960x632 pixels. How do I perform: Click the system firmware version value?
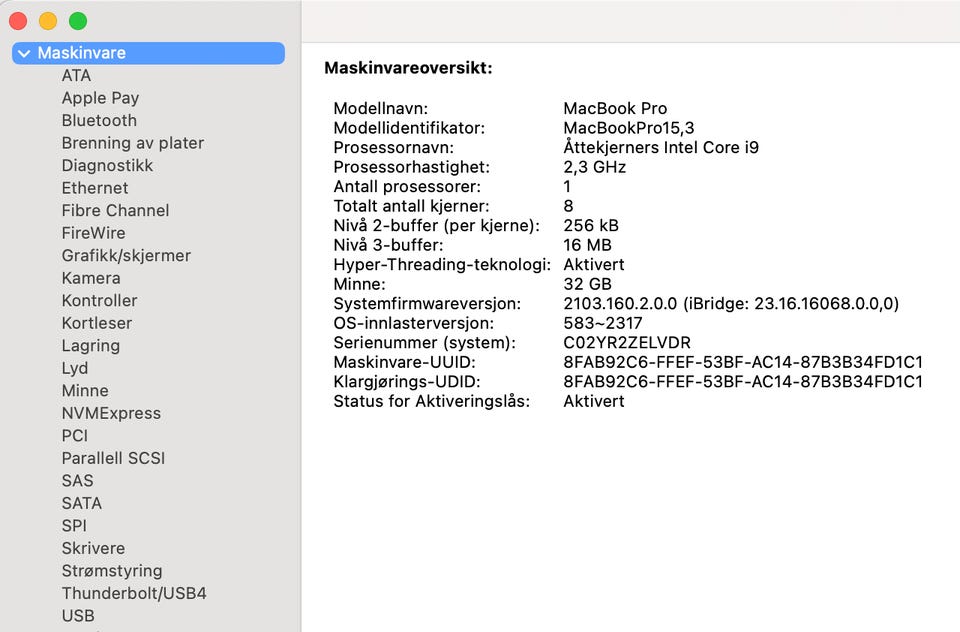731,304
